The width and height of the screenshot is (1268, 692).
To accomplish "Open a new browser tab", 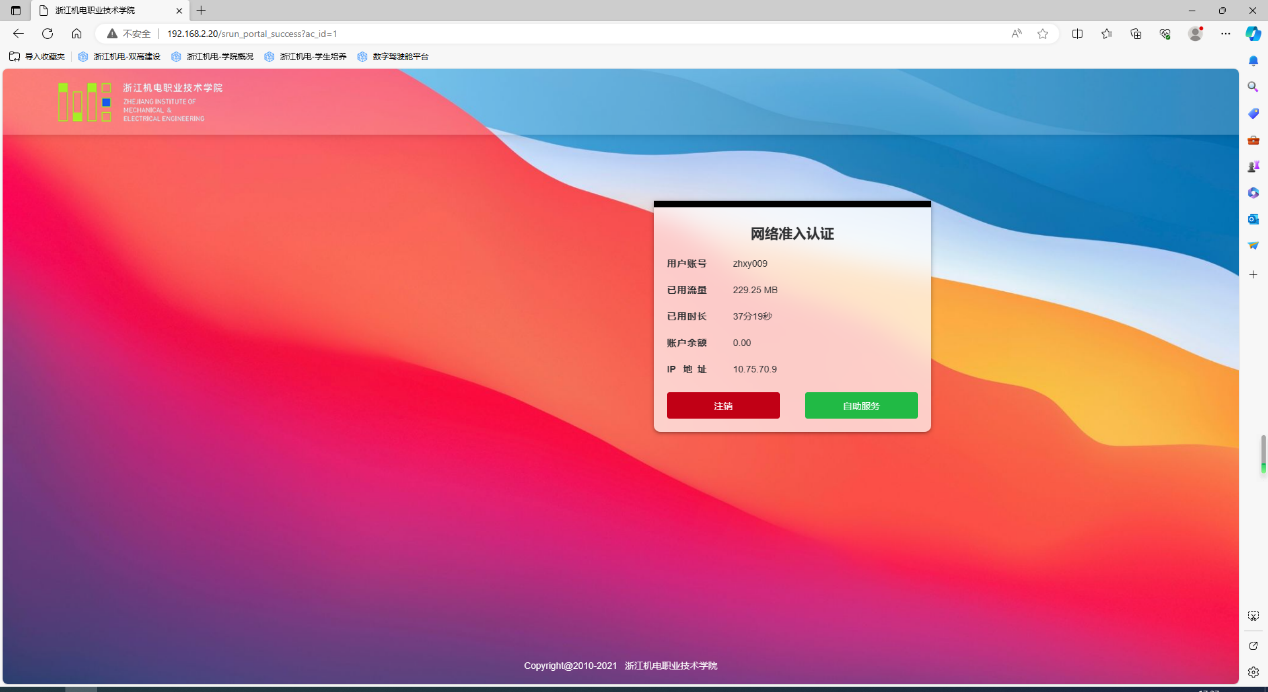I will pos(201,10).
